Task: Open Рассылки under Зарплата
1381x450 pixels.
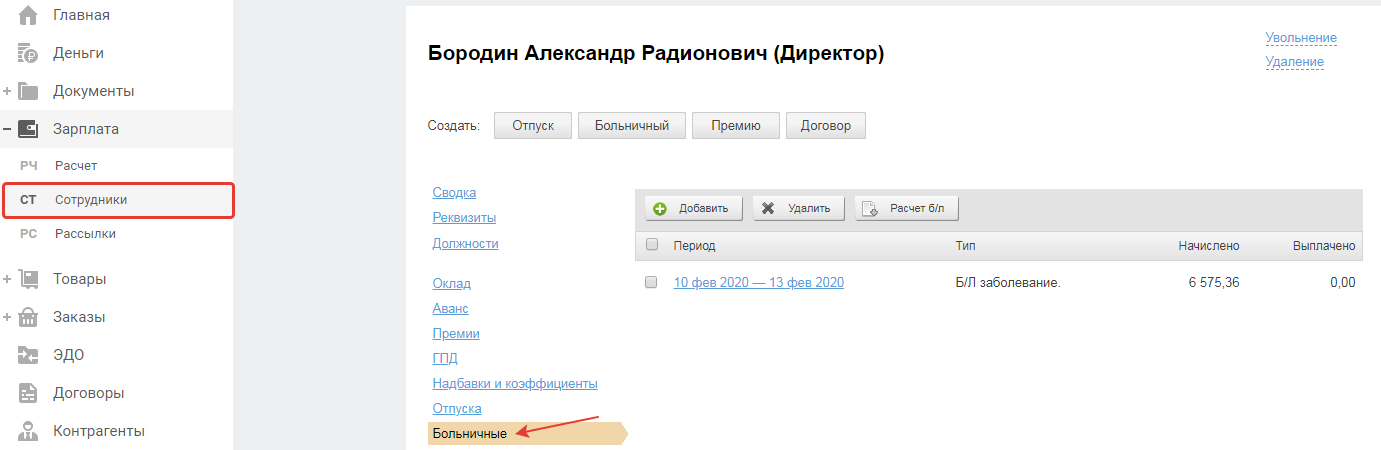Action: (x=85, y=234)
